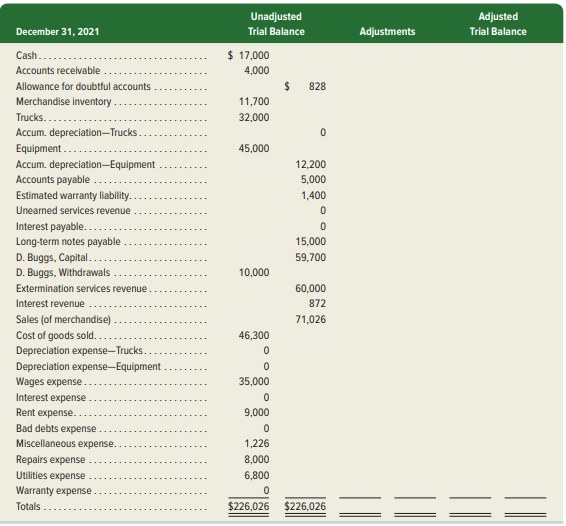The width and height of the screenshot is (566, 526).
Task: Select the Merchandise inventory value 11,700
Action: [x=254, y=101]
